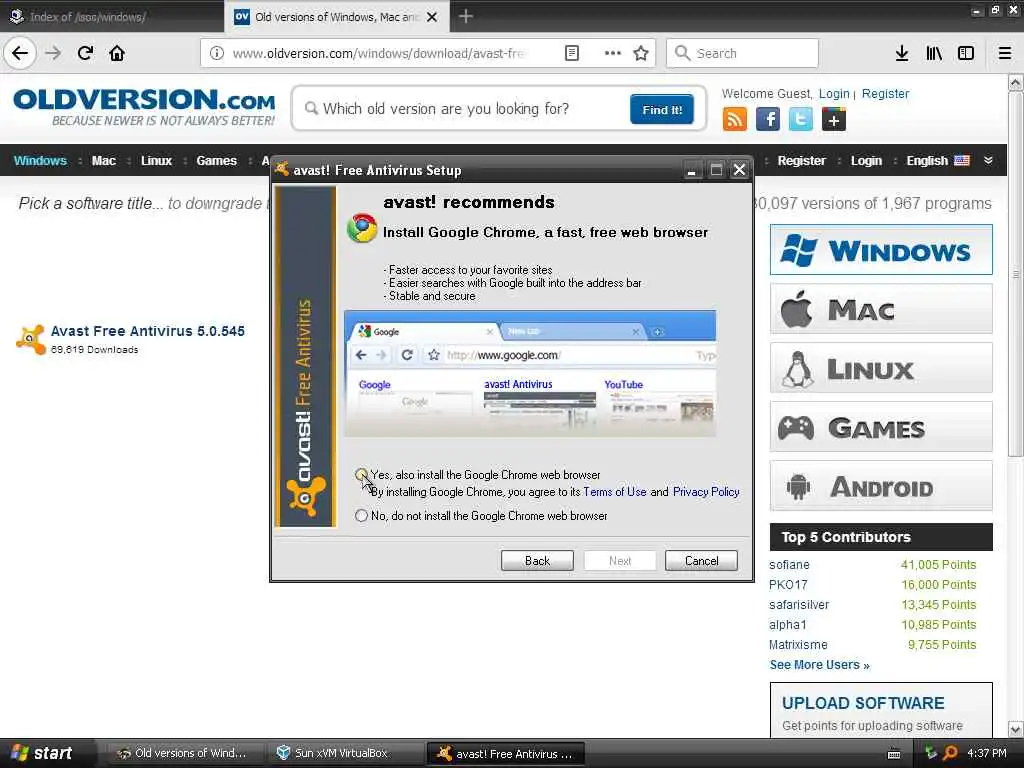Click the large Games category banner
Viewport: 1024px width, 768px height.
tap(881, 428)
